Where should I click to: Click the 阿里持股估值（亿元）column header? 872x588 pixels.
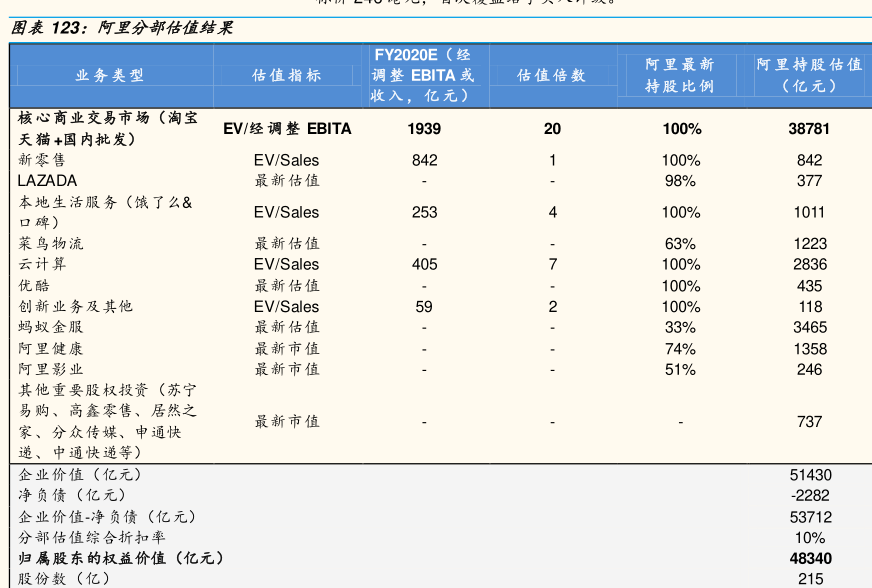click(x=809, y=75)
